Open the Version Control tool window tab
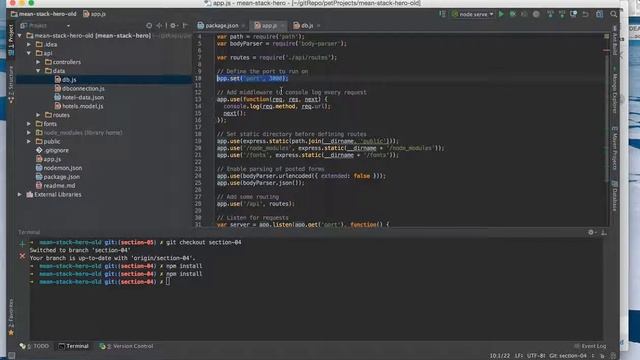Image resolution: width=640 pixels, height=360 pixels. [x=127, y=346]
